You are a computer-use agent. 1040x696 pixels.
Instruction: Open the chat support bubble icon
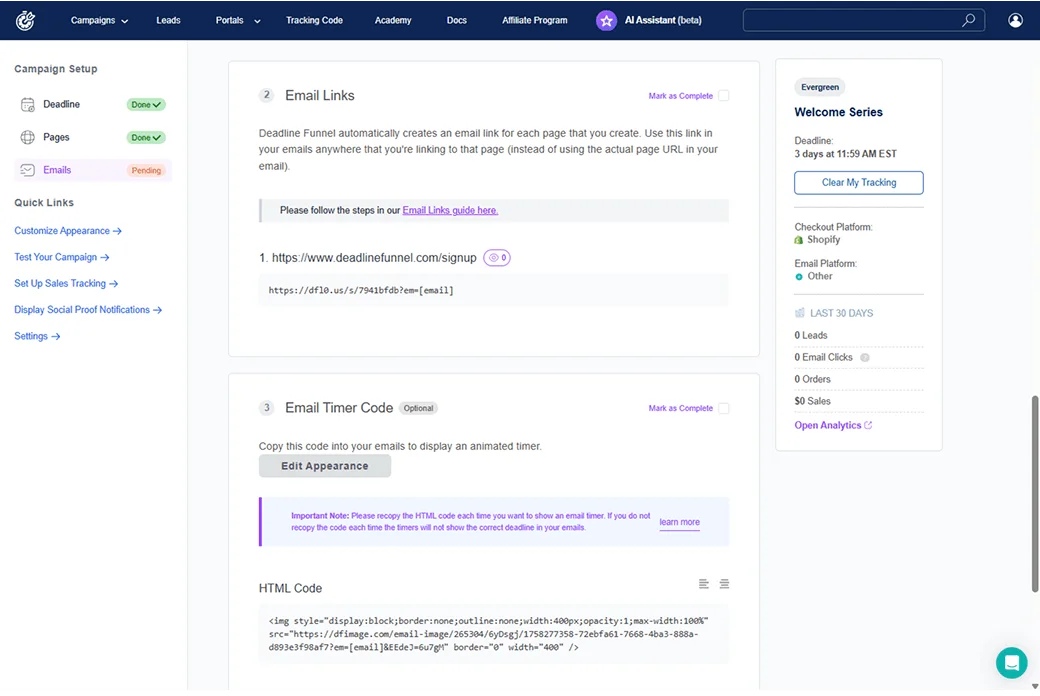[1011, 662]
